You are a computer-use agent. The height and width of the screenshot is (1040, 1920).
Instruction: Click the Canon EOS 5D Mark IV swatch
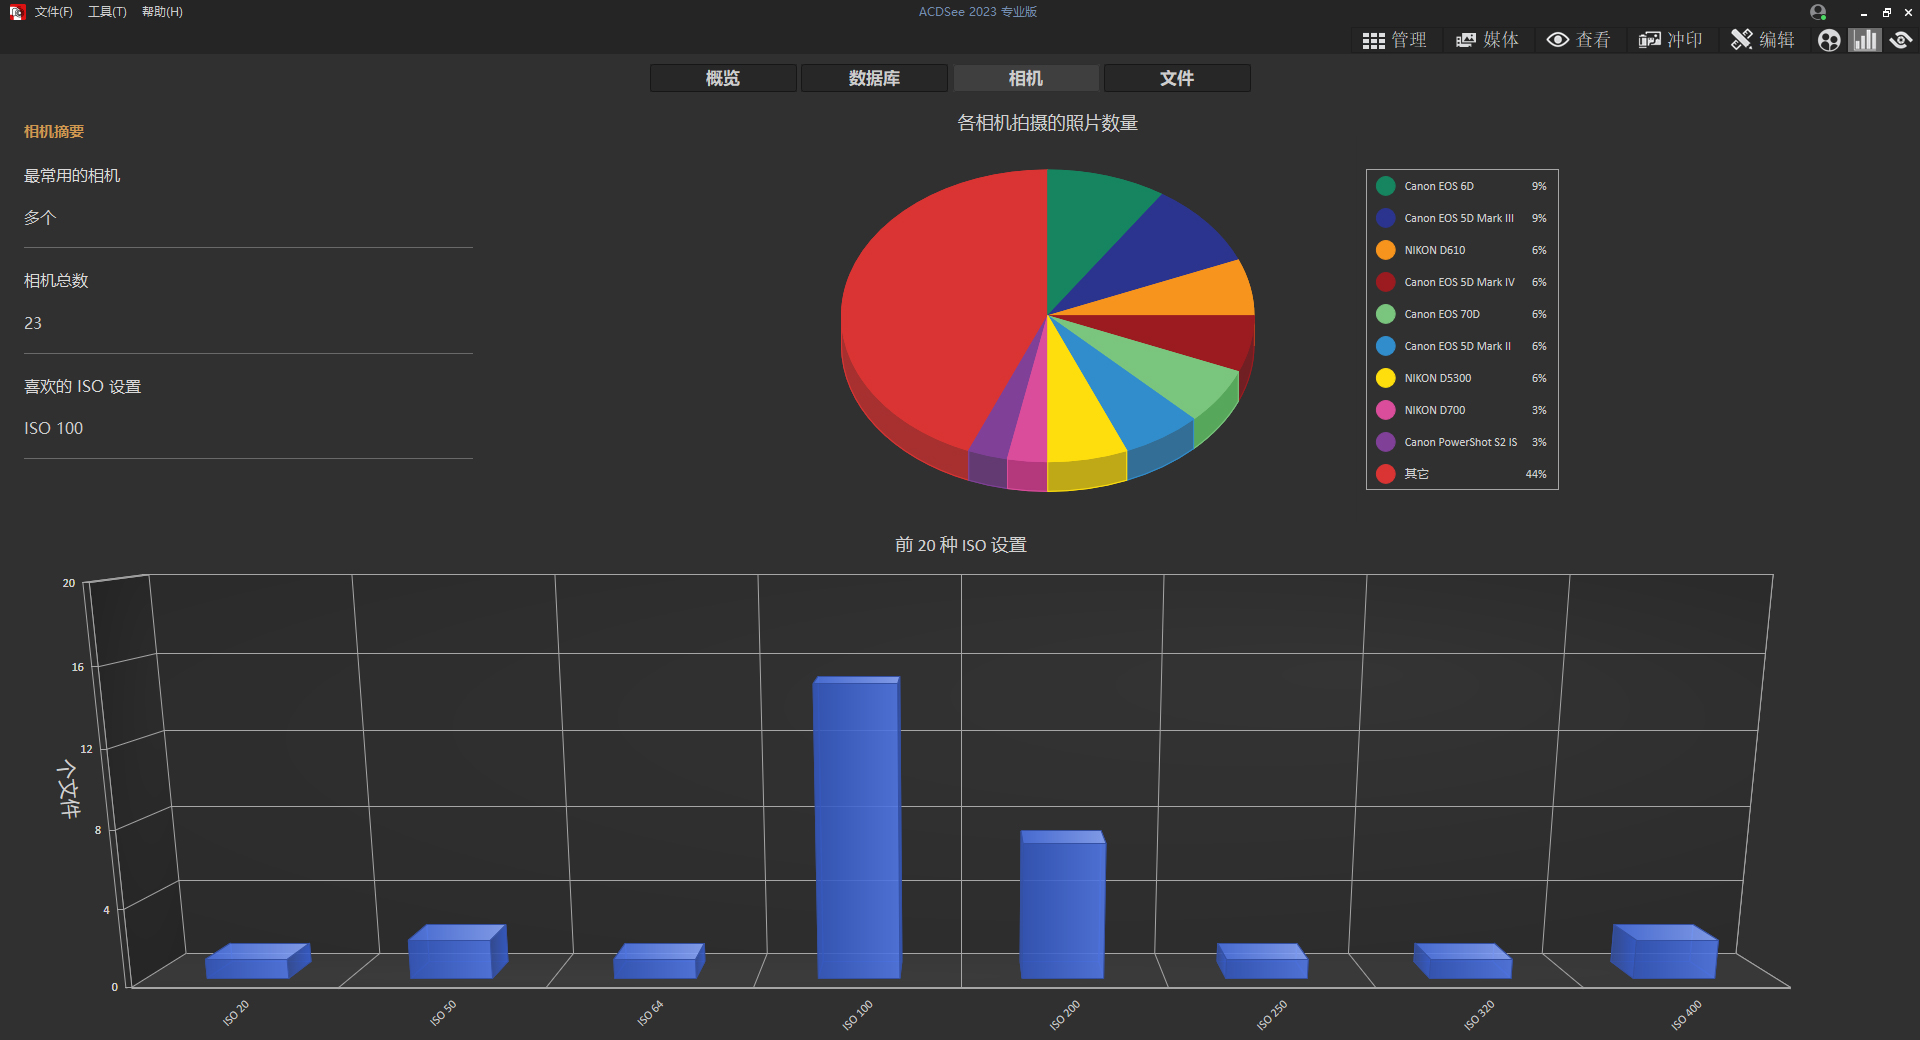[x=1385, y=282]
